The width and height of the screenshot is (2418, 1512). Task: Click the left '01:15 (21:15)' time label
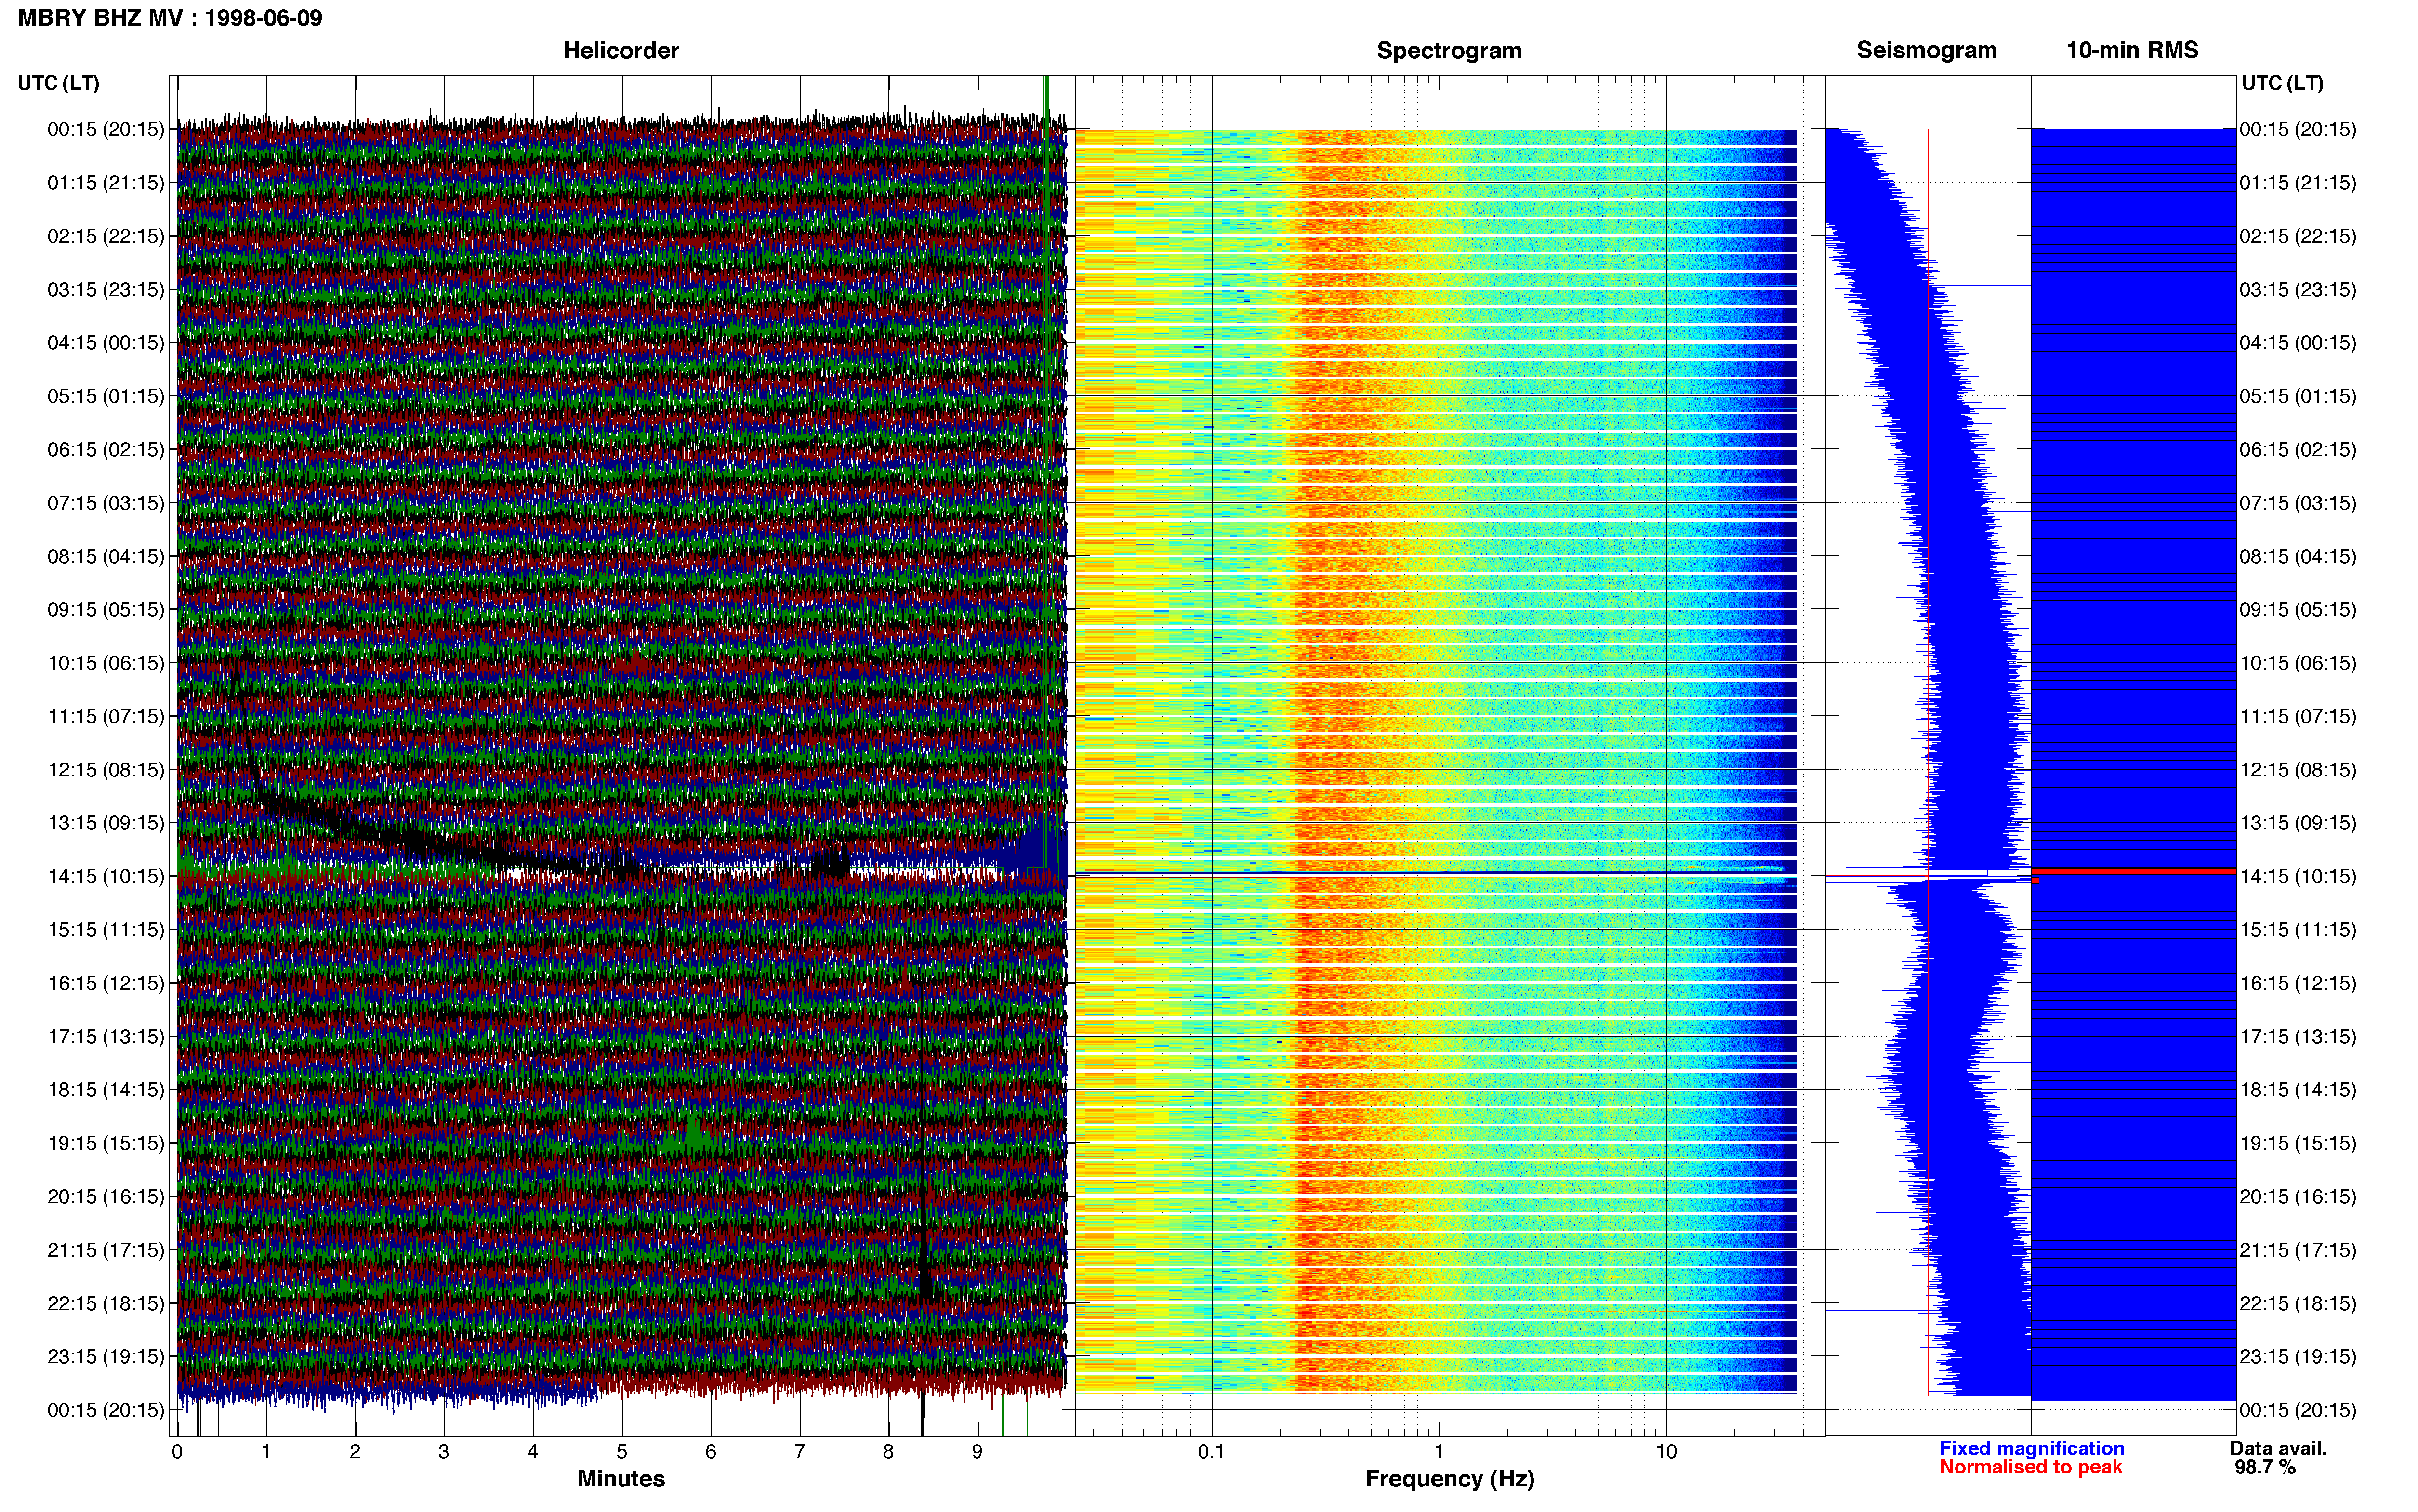point(105,182)
